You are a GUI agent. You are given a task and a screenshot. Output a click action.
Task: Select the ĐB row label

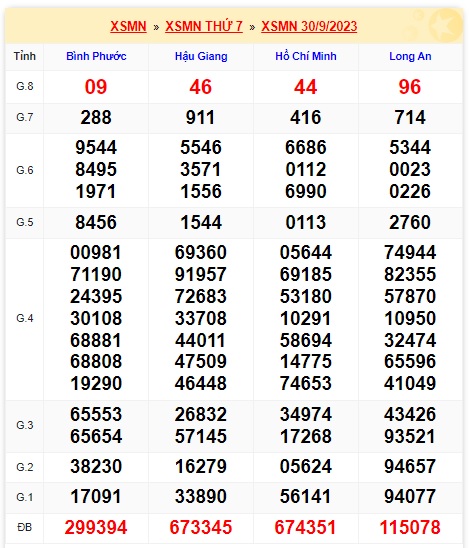coord(24,527)
